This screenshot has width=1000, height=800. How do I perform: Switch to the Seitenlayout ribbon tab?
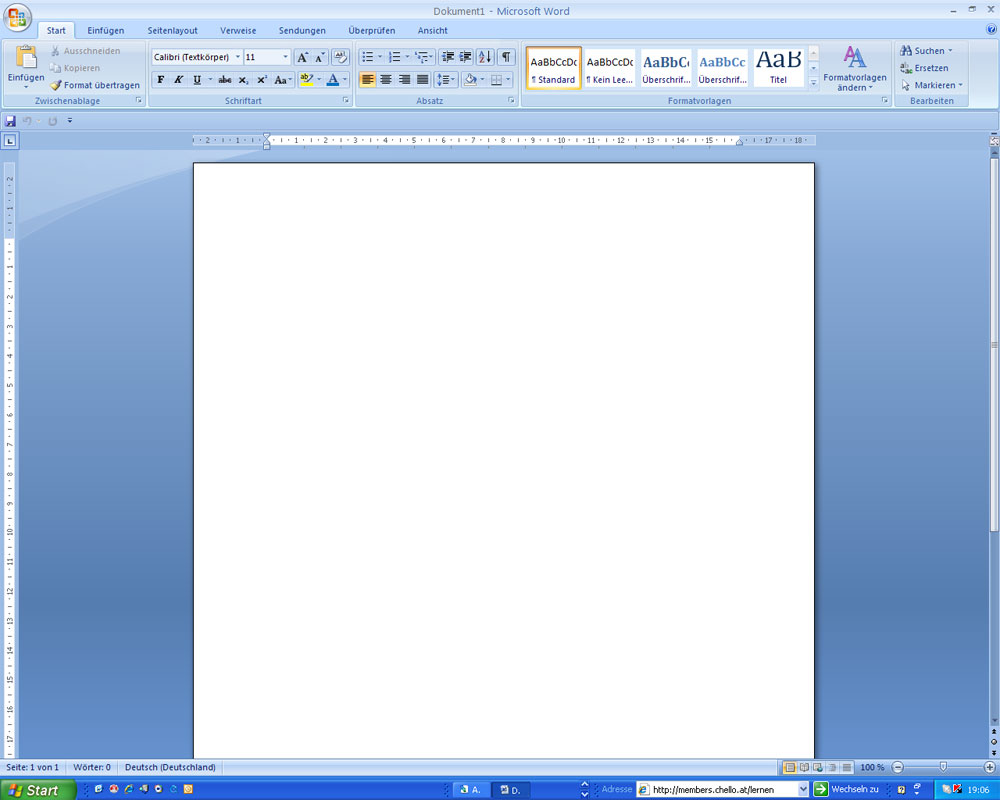172,31
